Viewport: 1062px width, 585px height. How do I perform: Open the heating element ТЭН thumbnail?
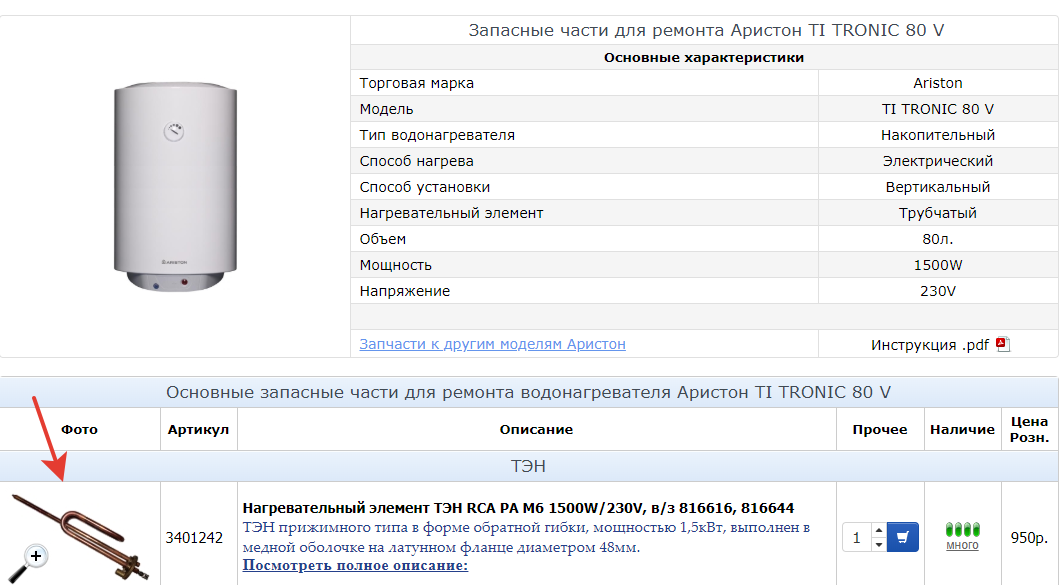coord(80,537)
